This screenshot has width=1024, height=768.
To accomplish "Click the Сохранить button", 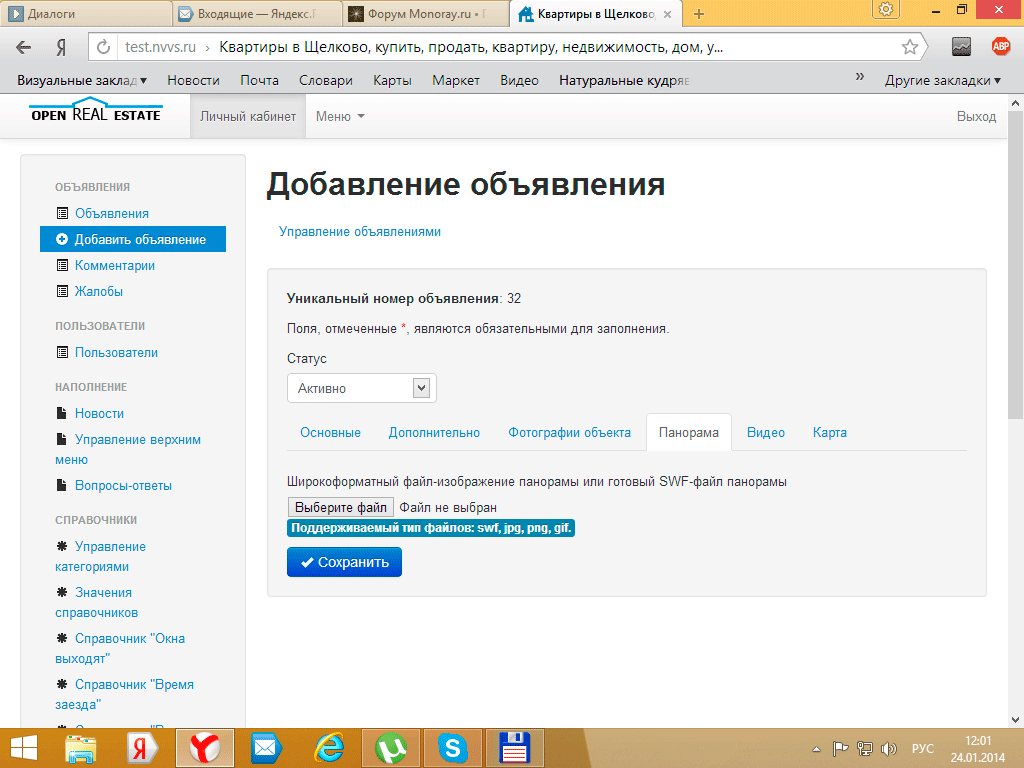I will coord(344,562).
